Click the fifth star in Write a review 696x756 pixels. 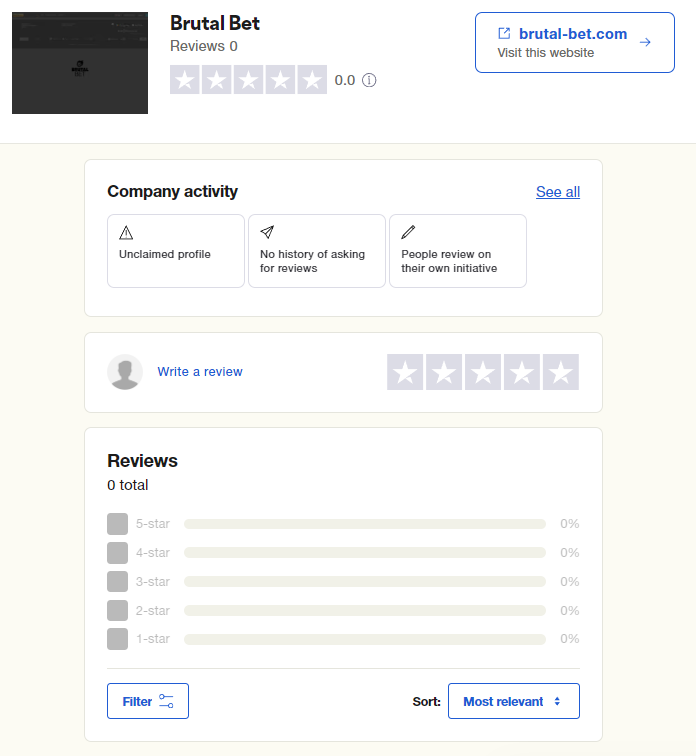[x=561, y=372]
